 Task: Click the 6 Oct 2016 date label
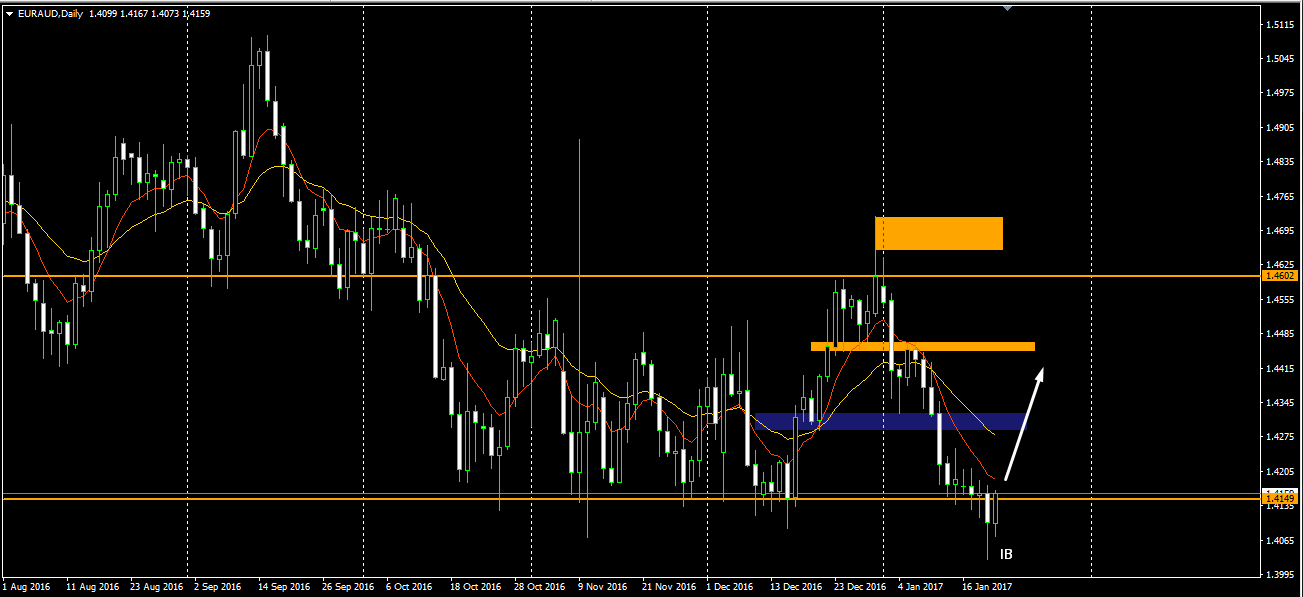point(410,587)
